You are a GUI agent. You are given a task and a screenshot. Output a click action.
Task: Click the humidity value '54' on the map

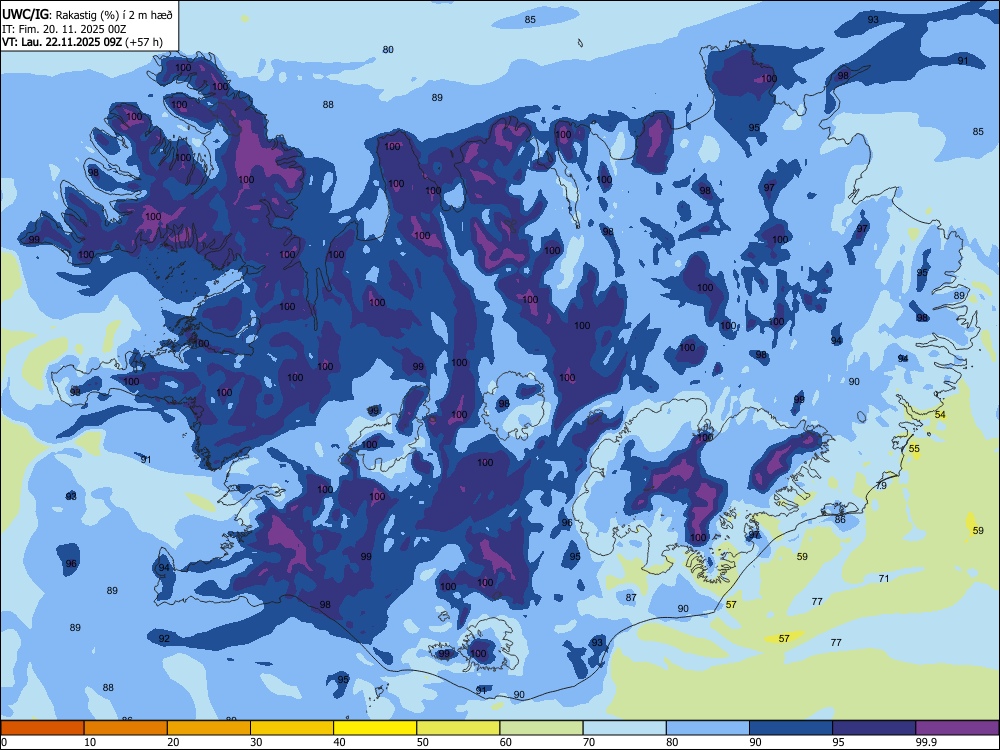point(940,415)
